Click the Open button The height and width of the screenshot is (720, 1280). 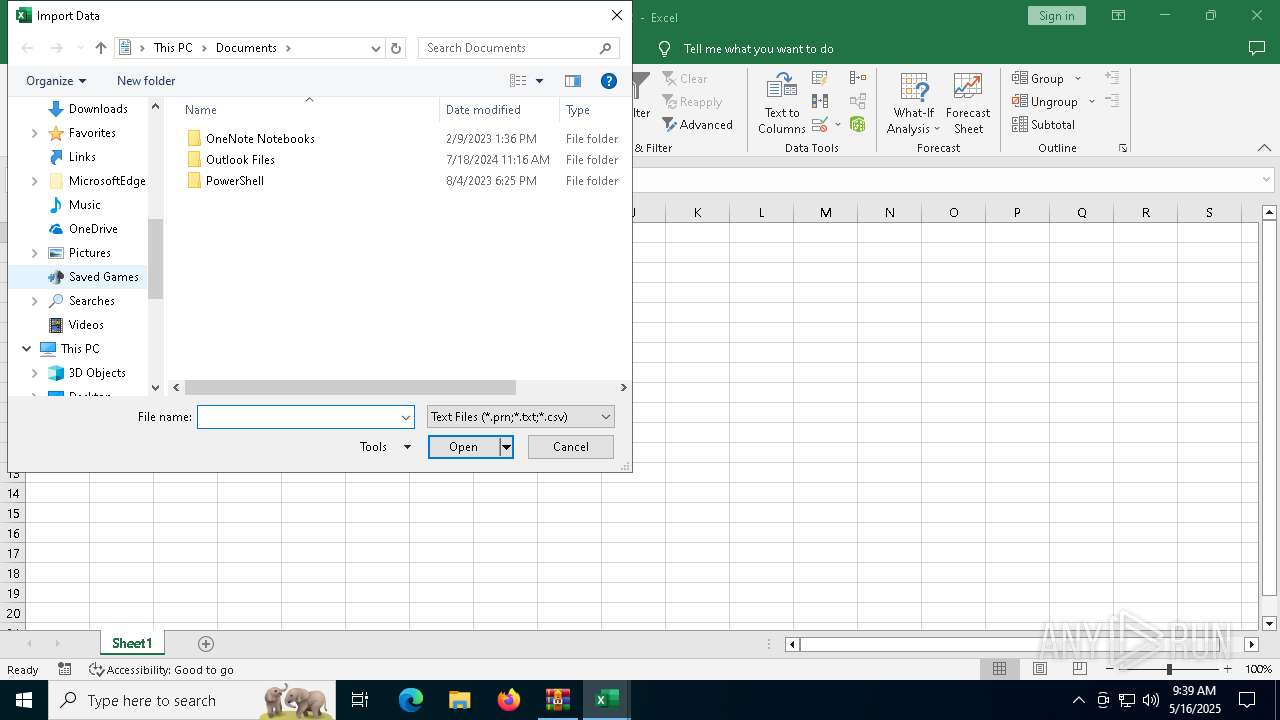coord(463,447)
